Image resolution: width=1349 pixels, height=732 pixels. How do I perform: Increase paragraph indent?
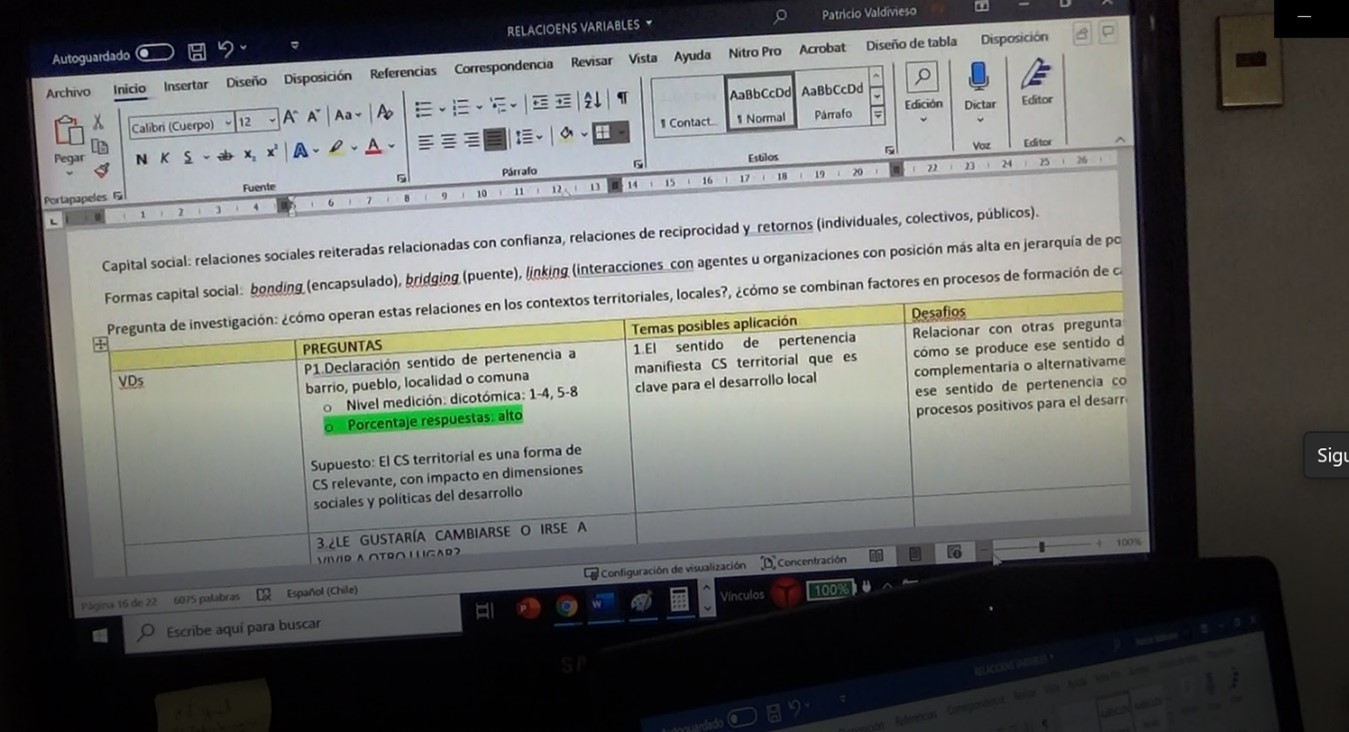pos(564,101)
